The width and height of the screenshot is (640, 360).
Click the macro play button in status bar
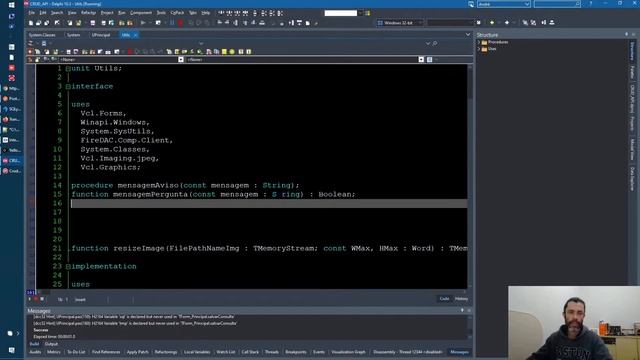tap(30, 299)
